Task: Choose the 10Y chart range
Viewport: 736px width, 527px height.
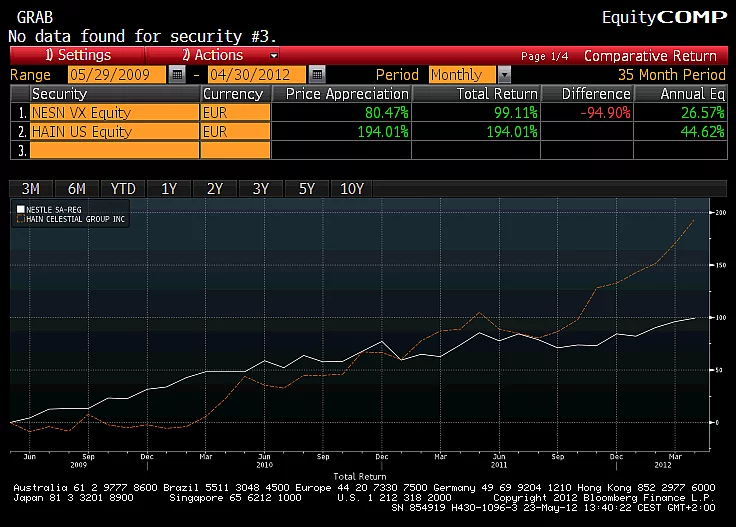Action: pyautogui.click(x=352, y=189)
